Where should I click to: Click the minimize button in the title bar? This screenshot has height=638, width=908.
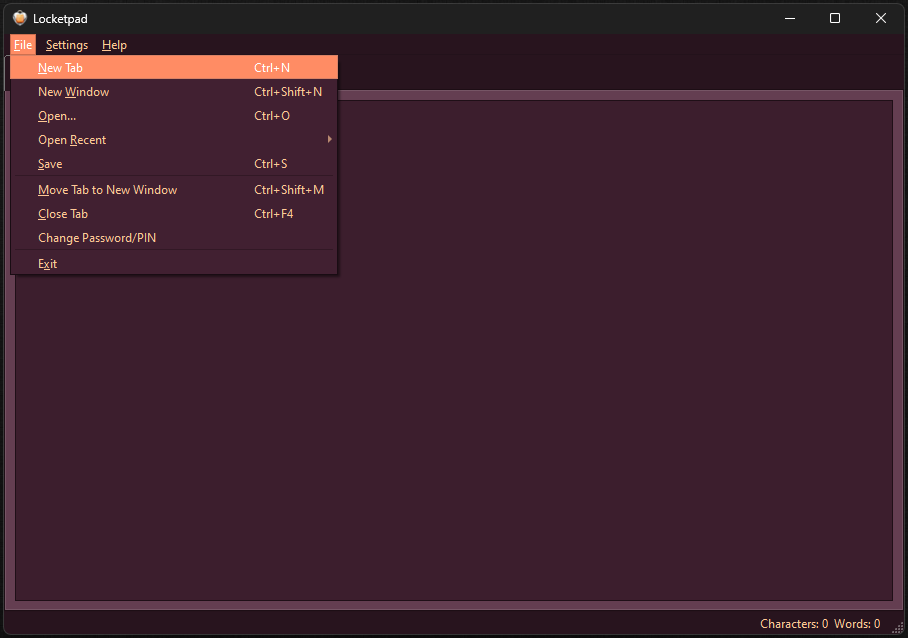(789, 17)
